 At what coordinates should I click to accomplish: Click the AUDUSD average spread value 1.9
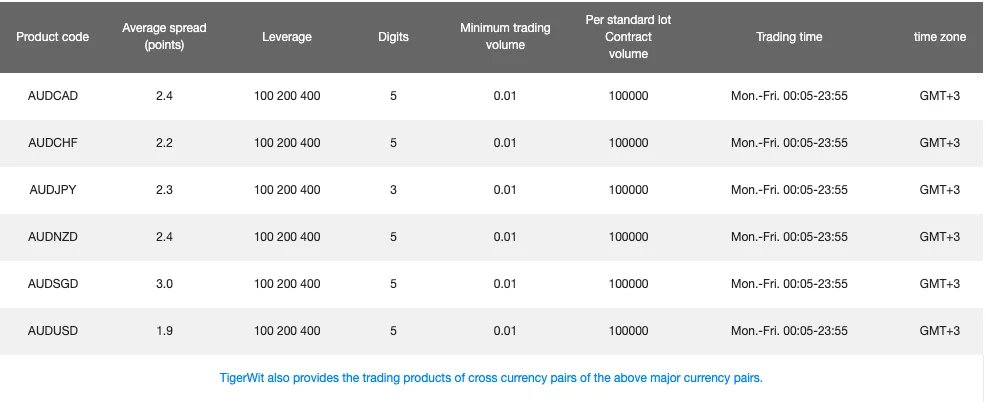pyautogui.click(x=164, y=331)
